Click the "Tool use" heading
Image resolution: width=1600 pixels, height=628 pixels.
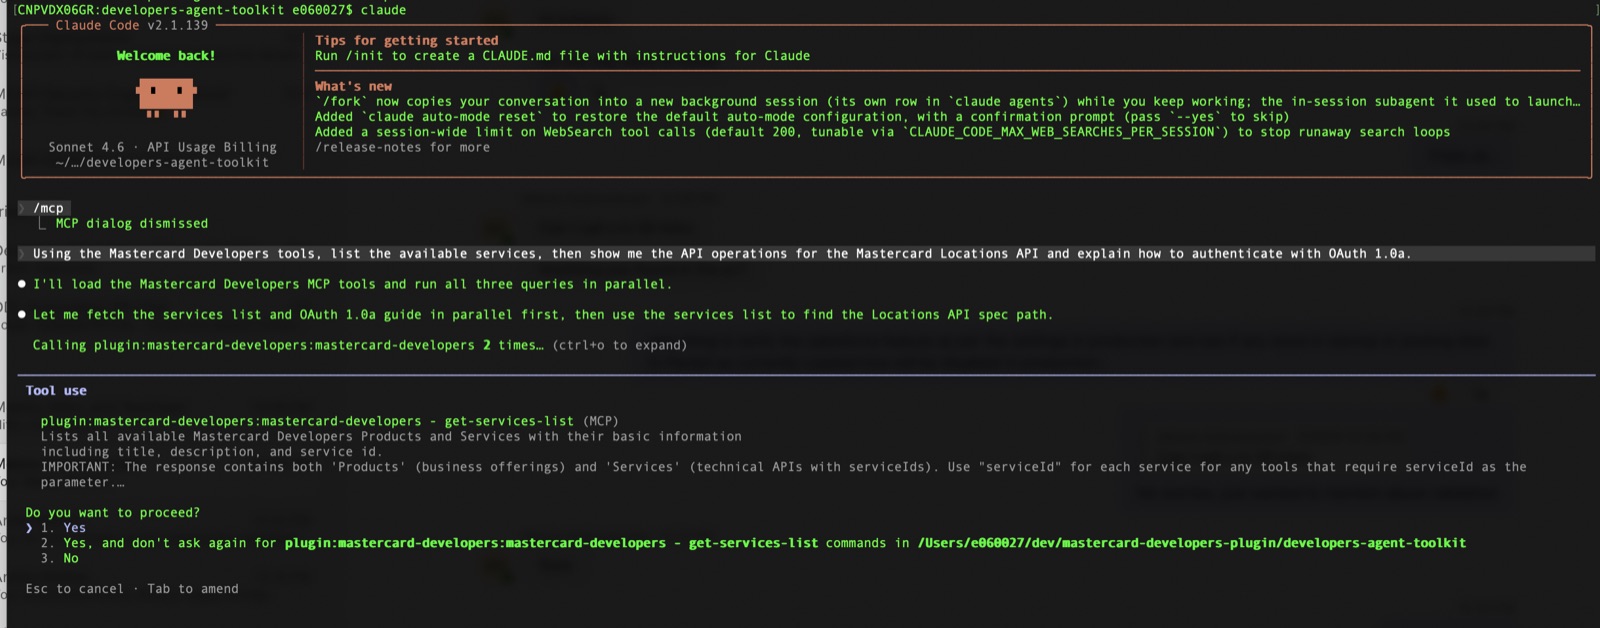[56, 391]
